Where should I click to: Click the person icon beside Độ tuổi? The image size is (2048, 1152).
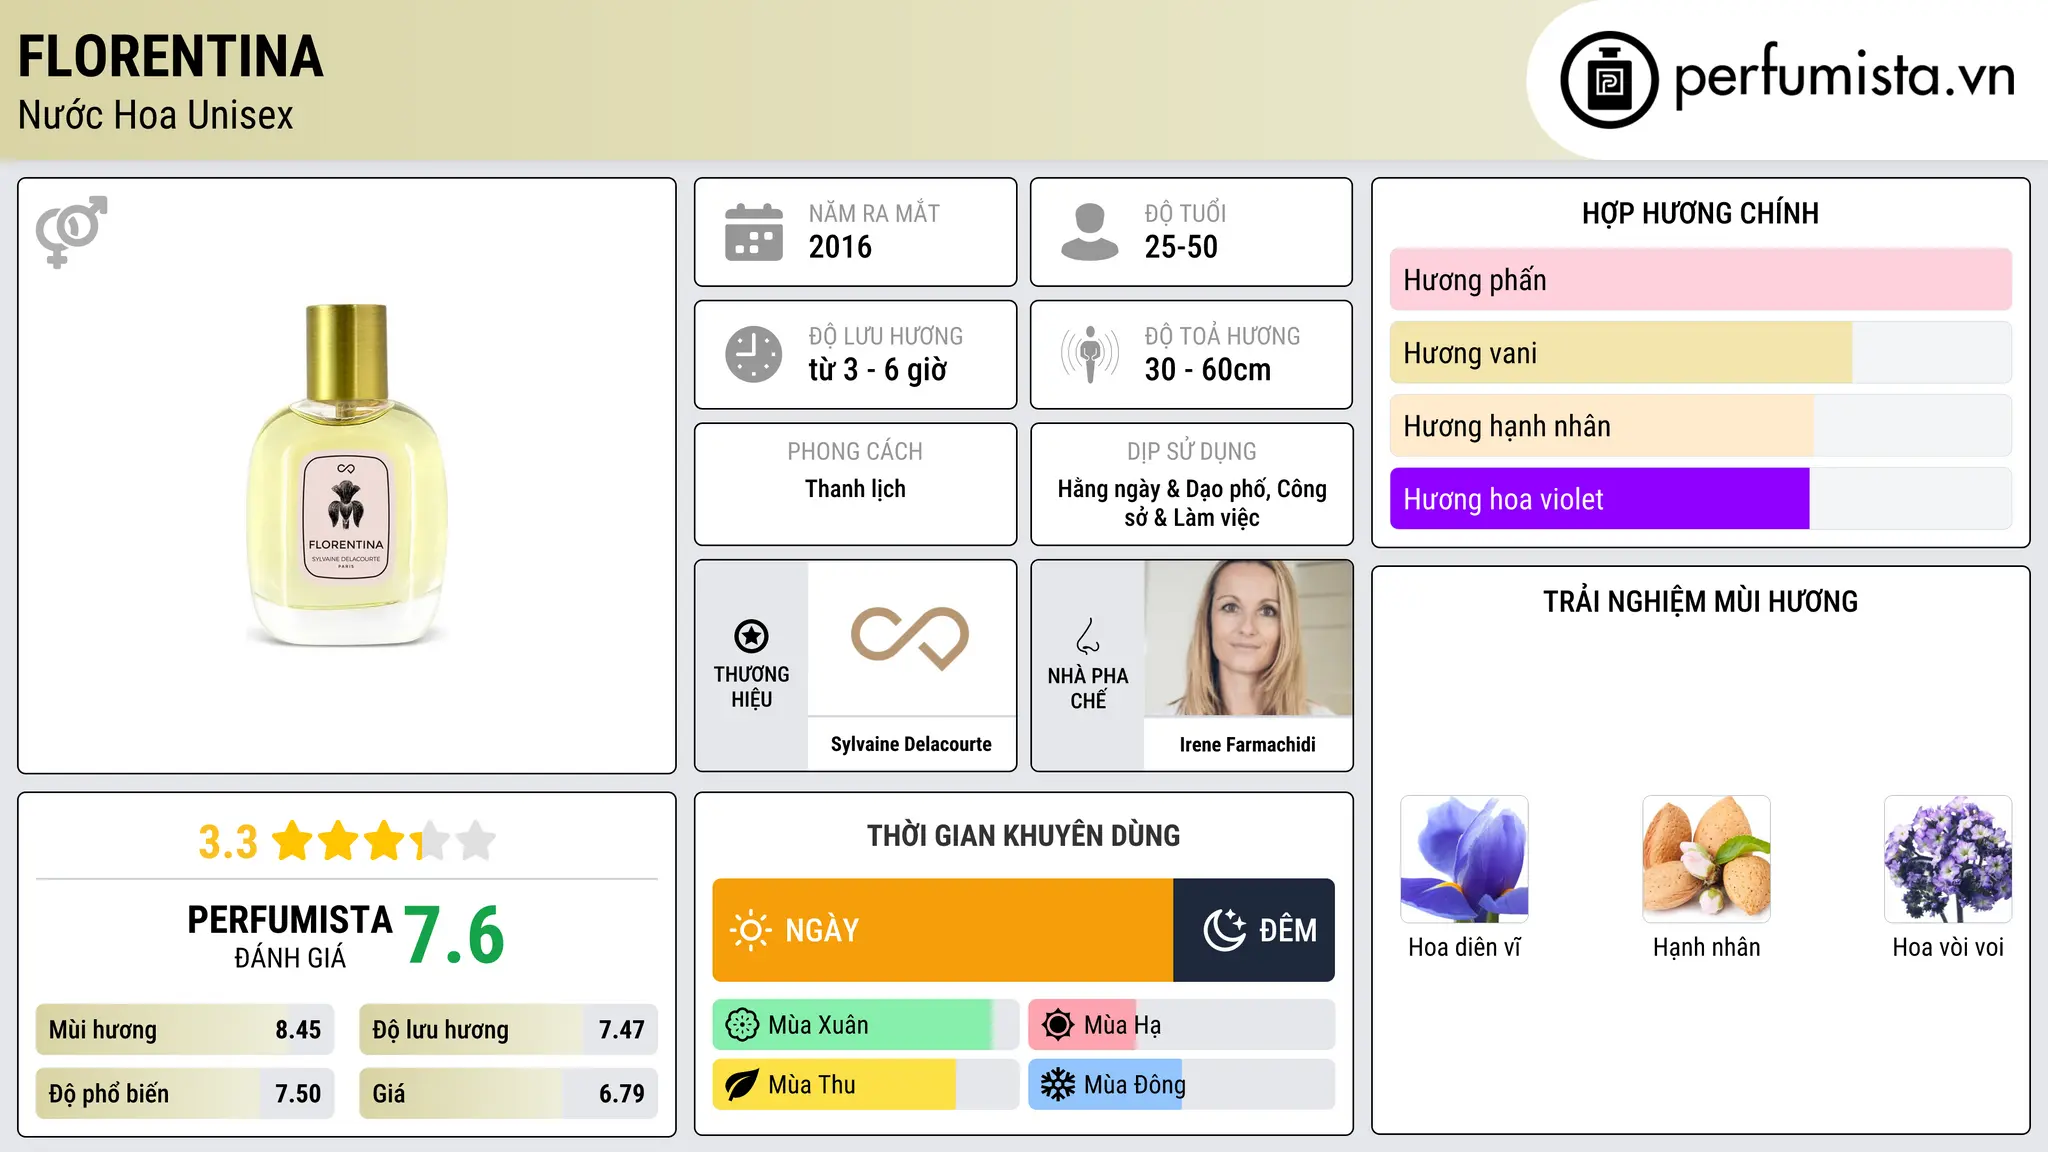(1089, 232)
